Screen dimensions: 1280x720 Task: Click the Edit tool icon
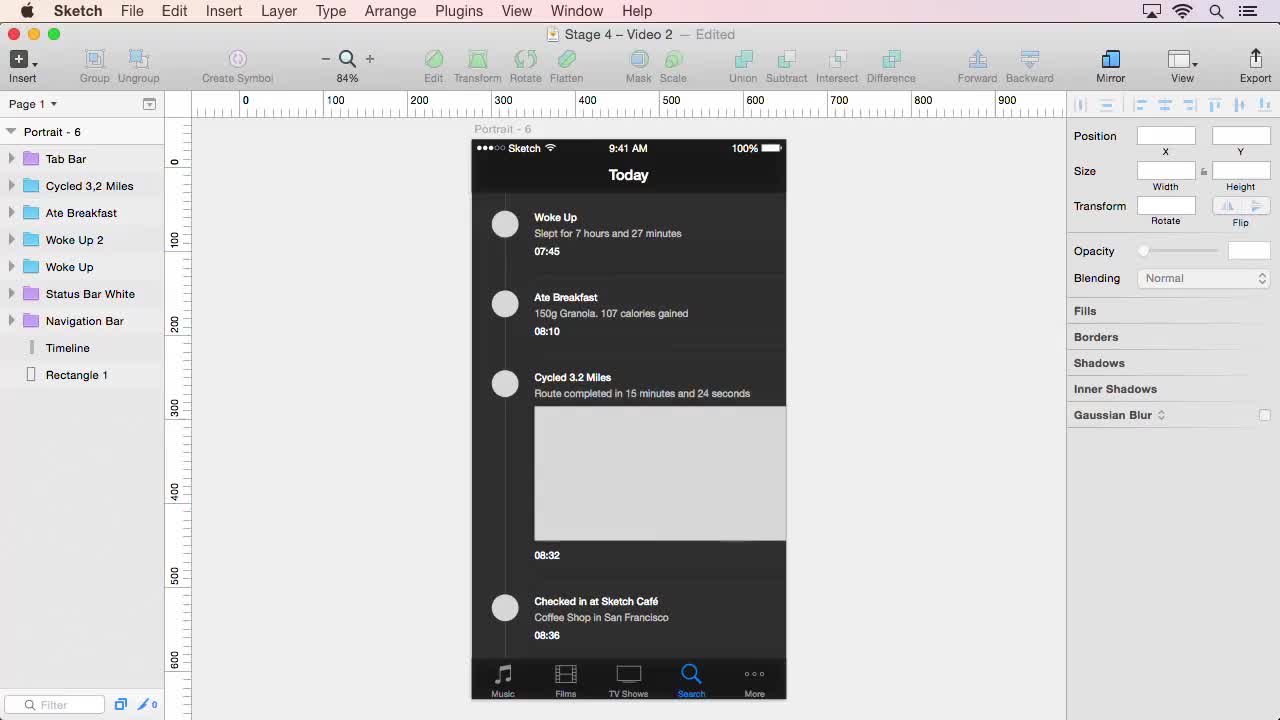[433, 60]
